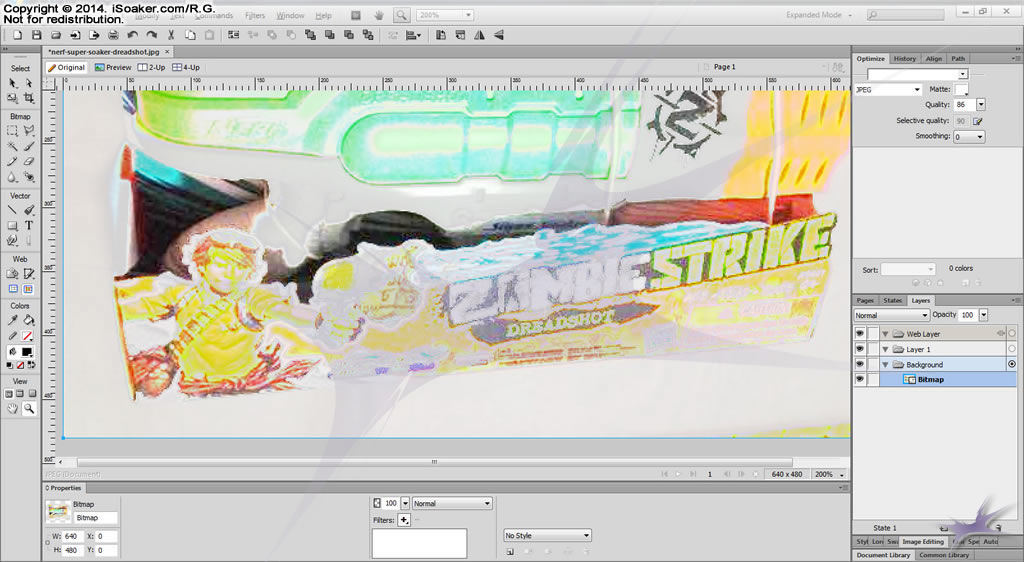Select the Pointer tool

[x=12, y=83]
